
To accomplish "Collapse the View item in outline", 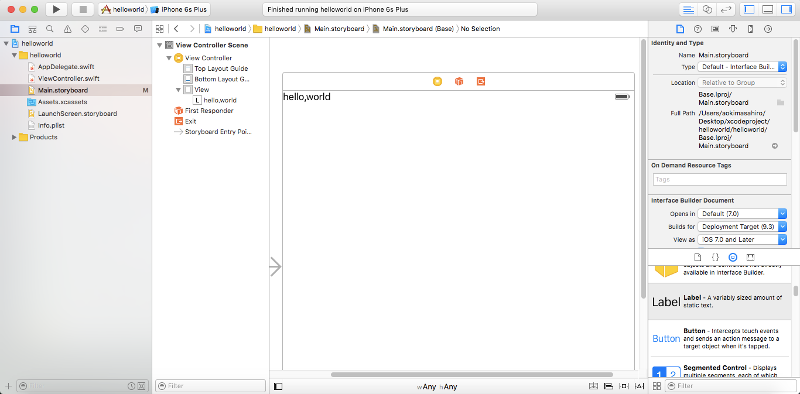I will [178, 90].
